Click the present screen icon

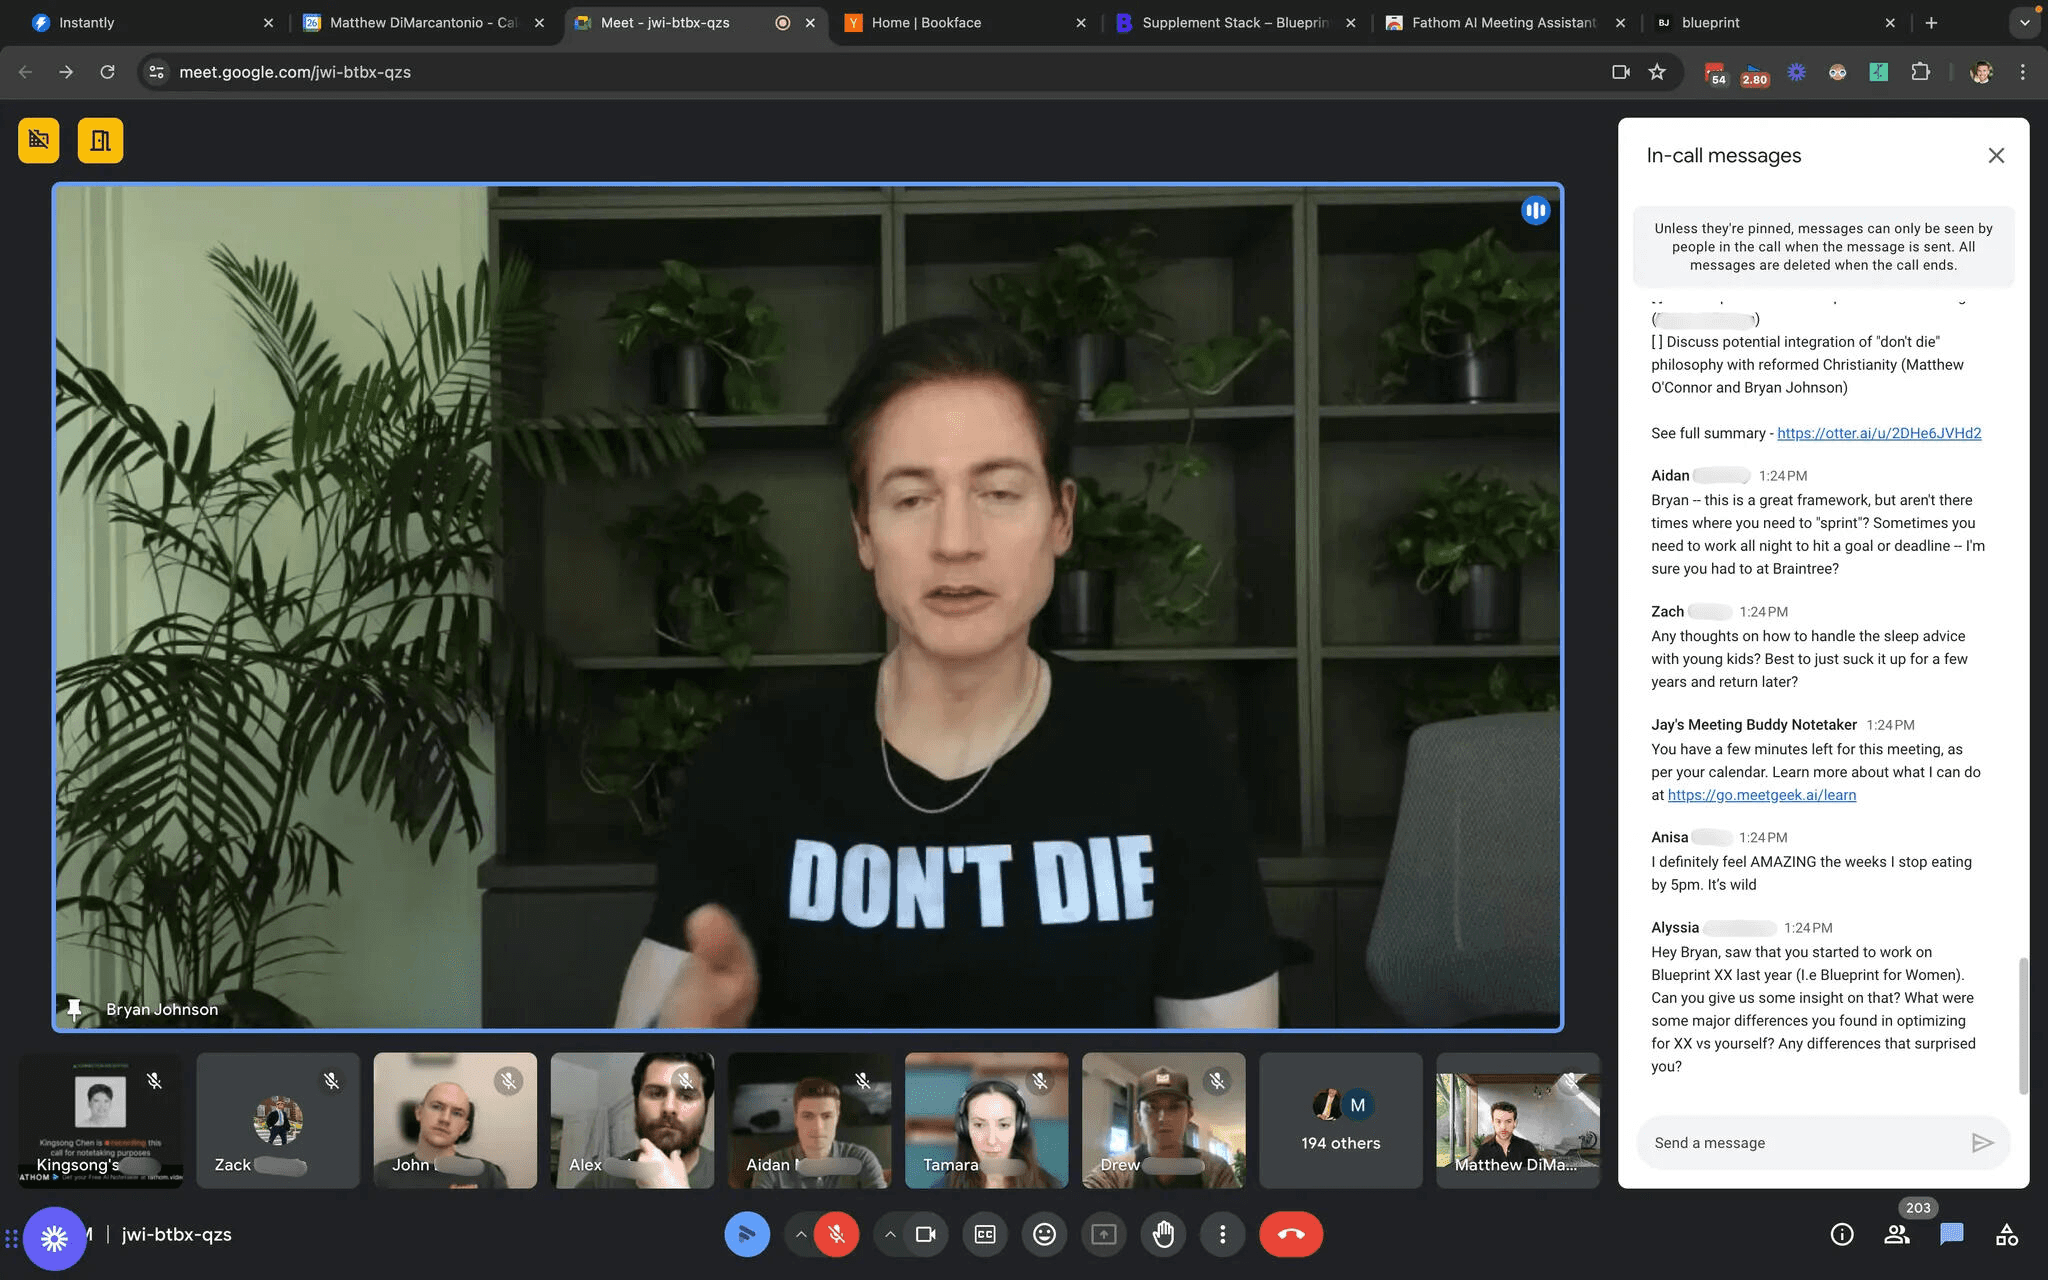(1103, 1234)
